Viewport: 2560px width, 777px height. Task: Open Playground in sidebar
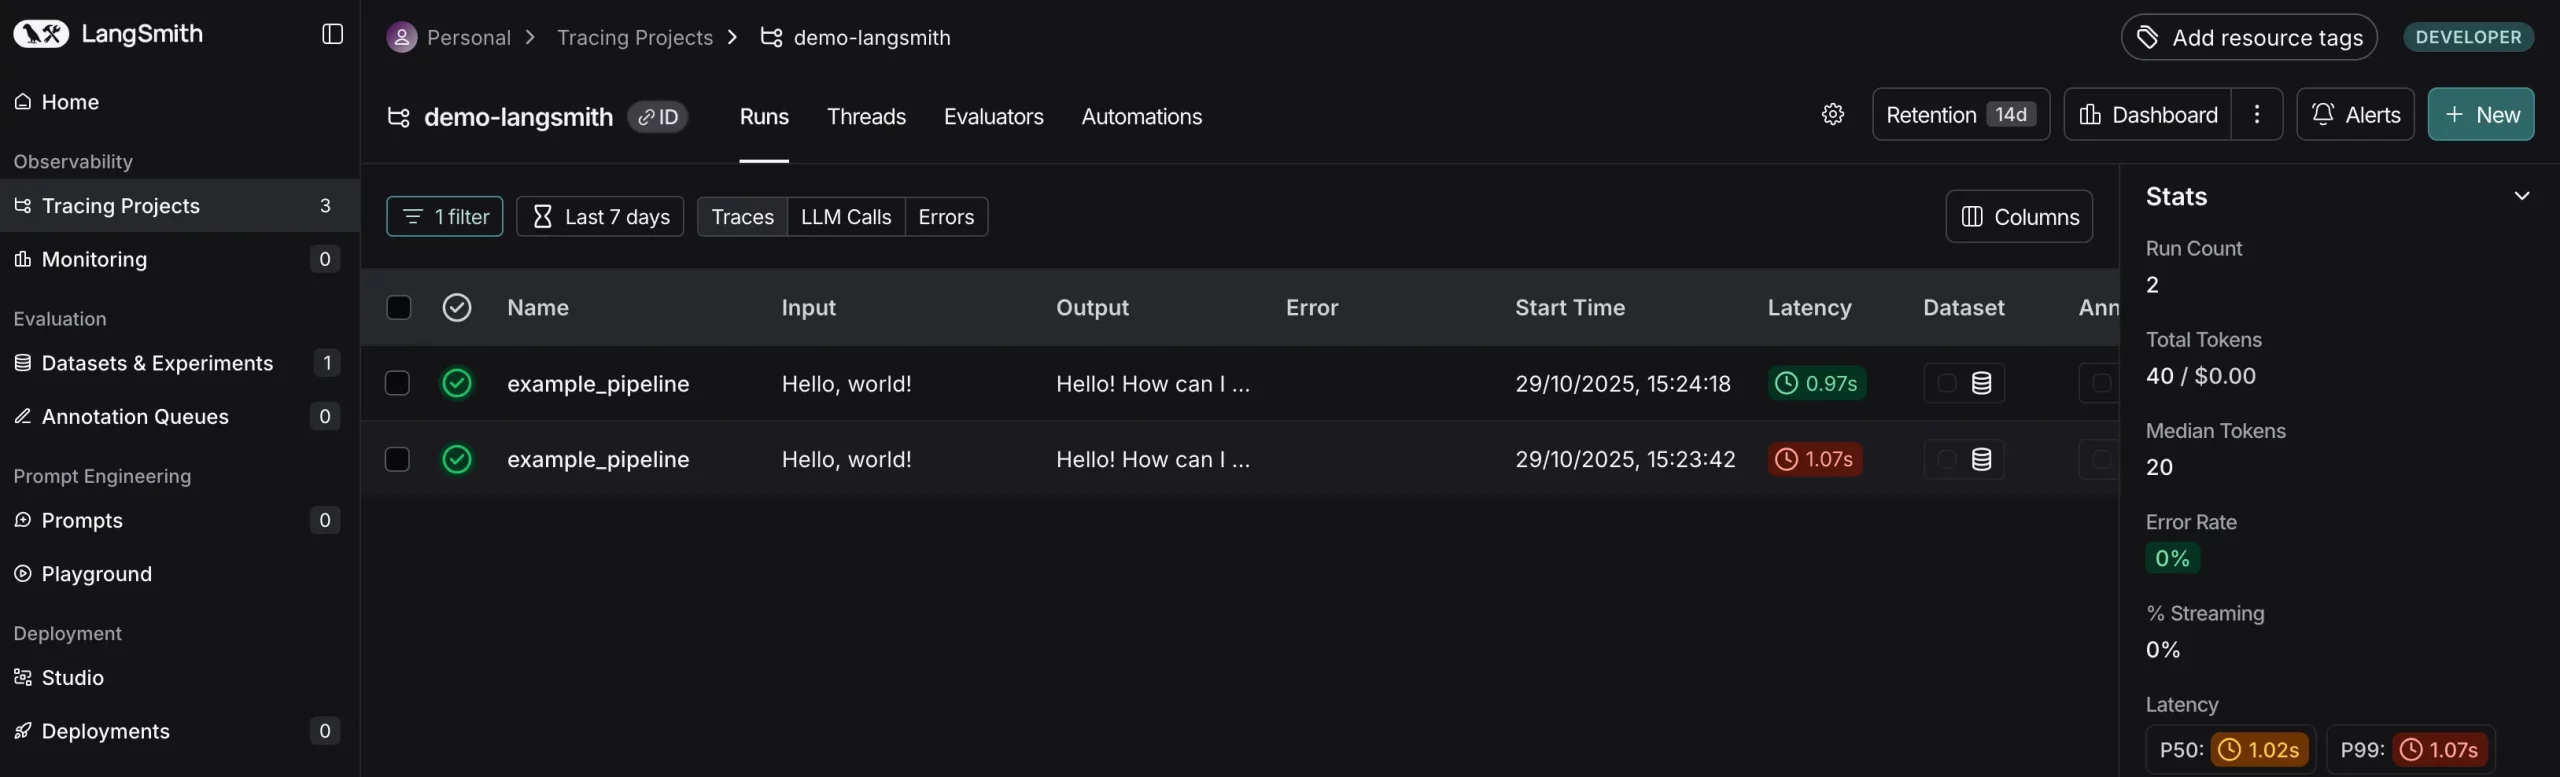(x=179, y=574)
